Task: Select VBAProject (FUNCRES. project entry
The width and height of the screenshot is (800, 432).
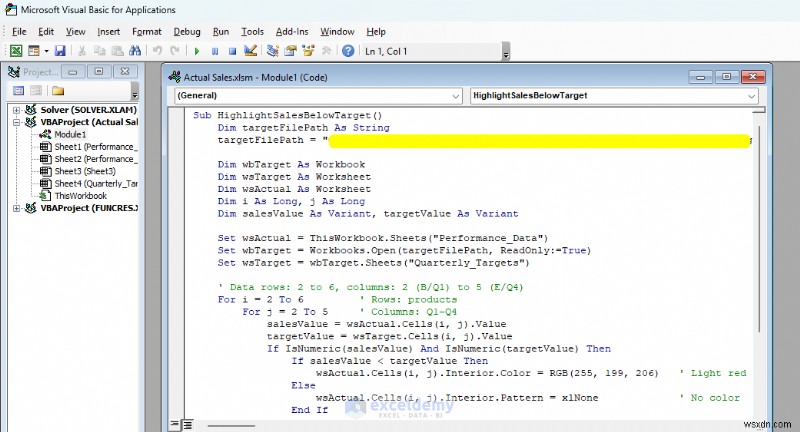Action: coord(89,208)
